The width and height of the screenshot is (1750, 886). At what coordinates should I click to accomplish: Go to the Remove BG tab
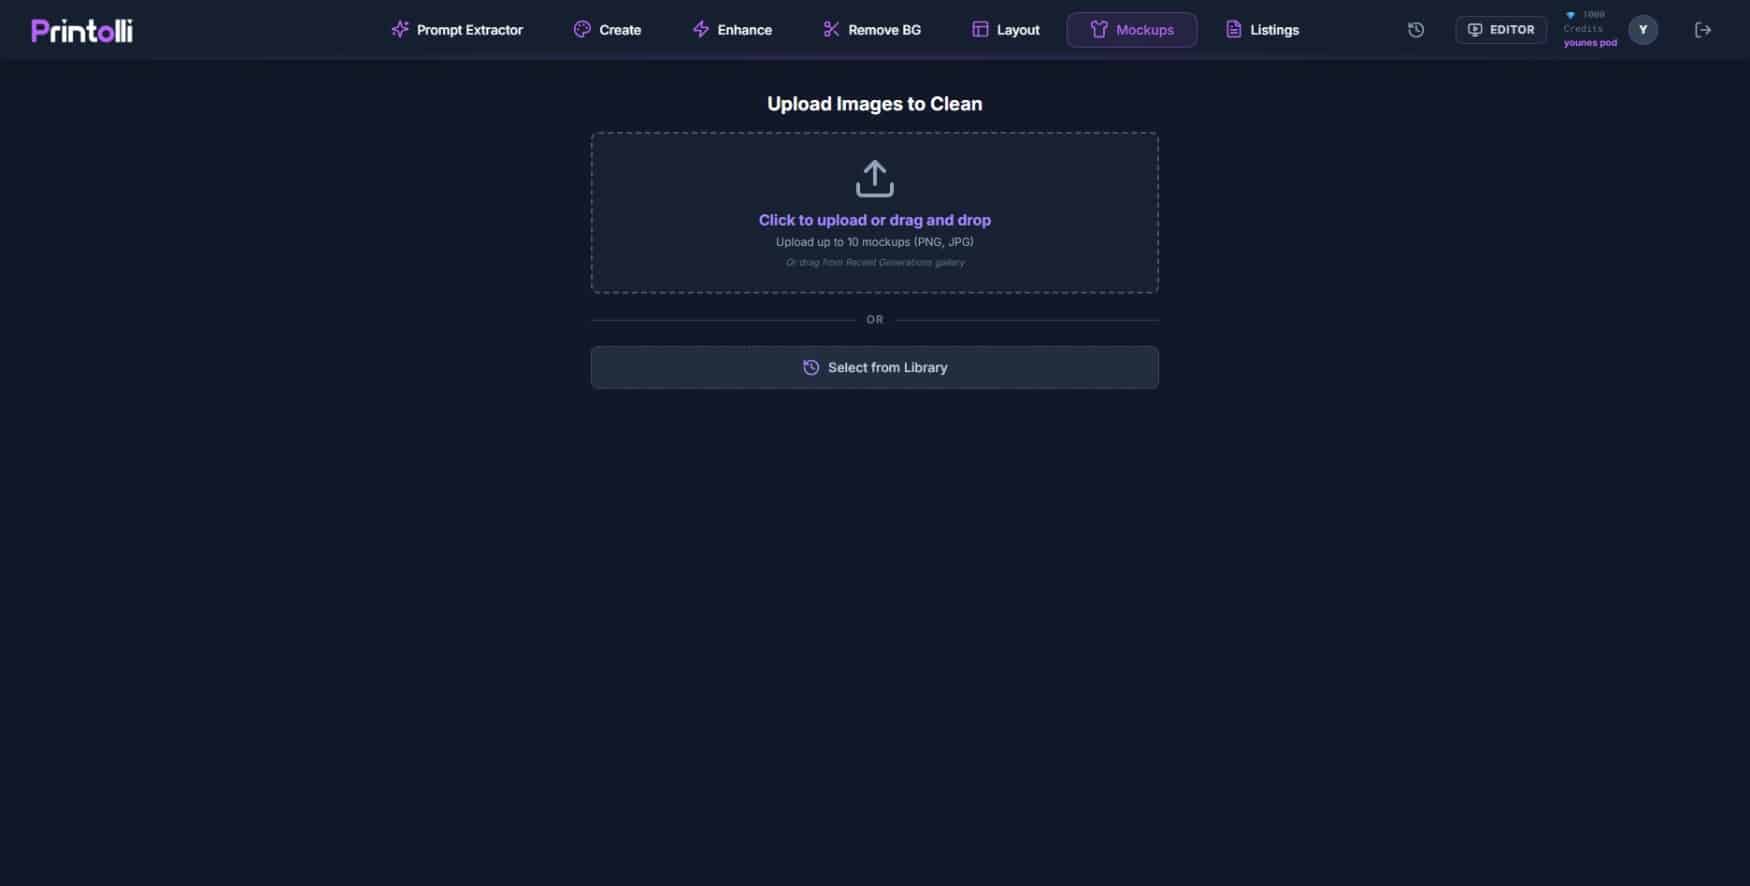[872, 30]
